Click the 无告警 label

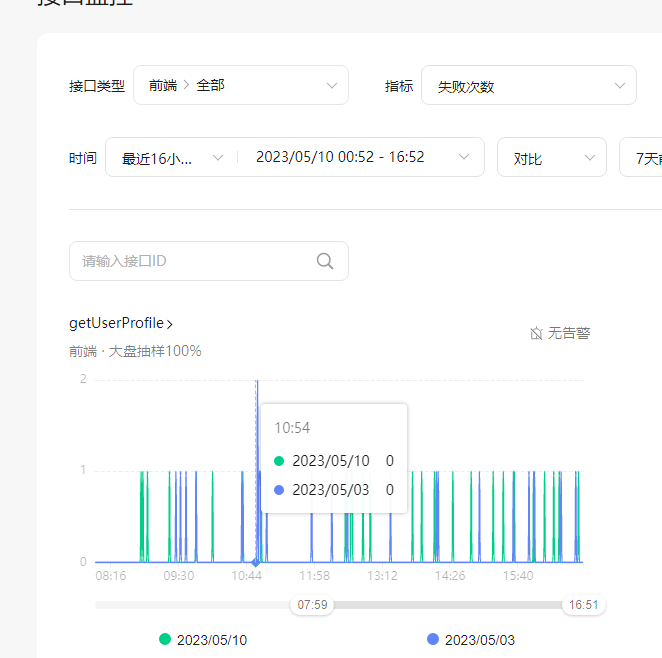(569, 333)
